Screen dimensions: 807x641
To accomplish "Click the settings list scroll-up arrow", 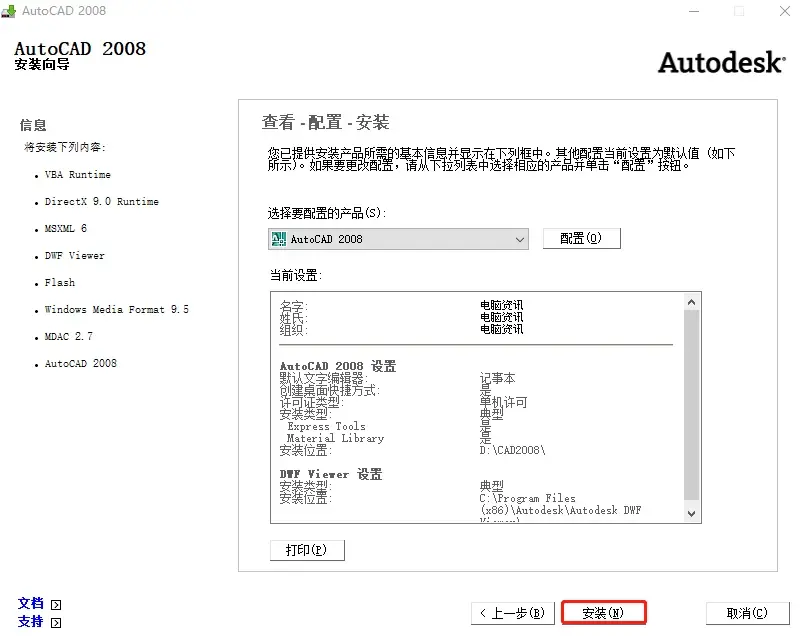I will pos(692,302).
